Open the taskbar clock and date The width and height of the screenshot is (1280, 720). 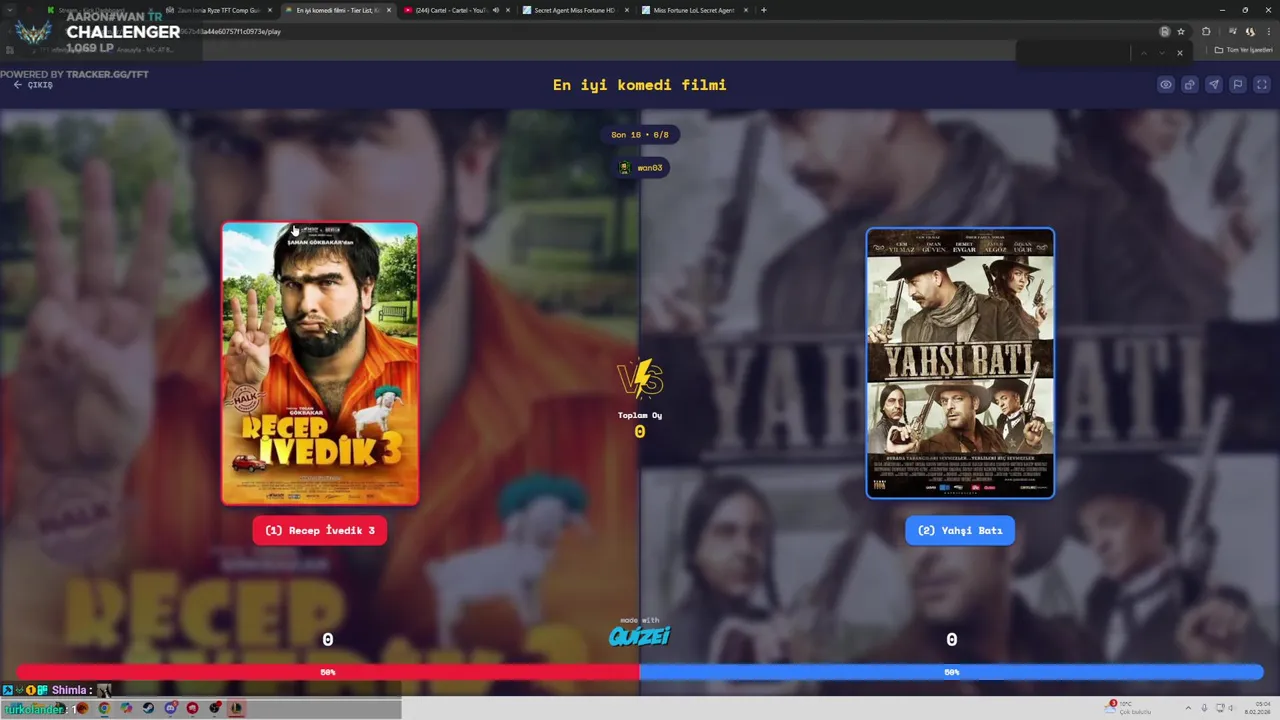pyautogui.click(x=1258, y=708)
